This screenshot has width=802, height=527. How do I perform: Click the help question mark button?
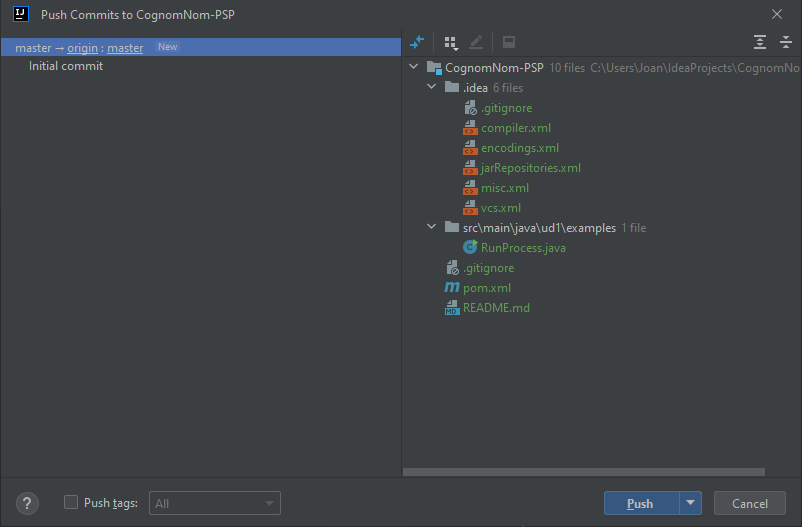[x=28, y=503]
